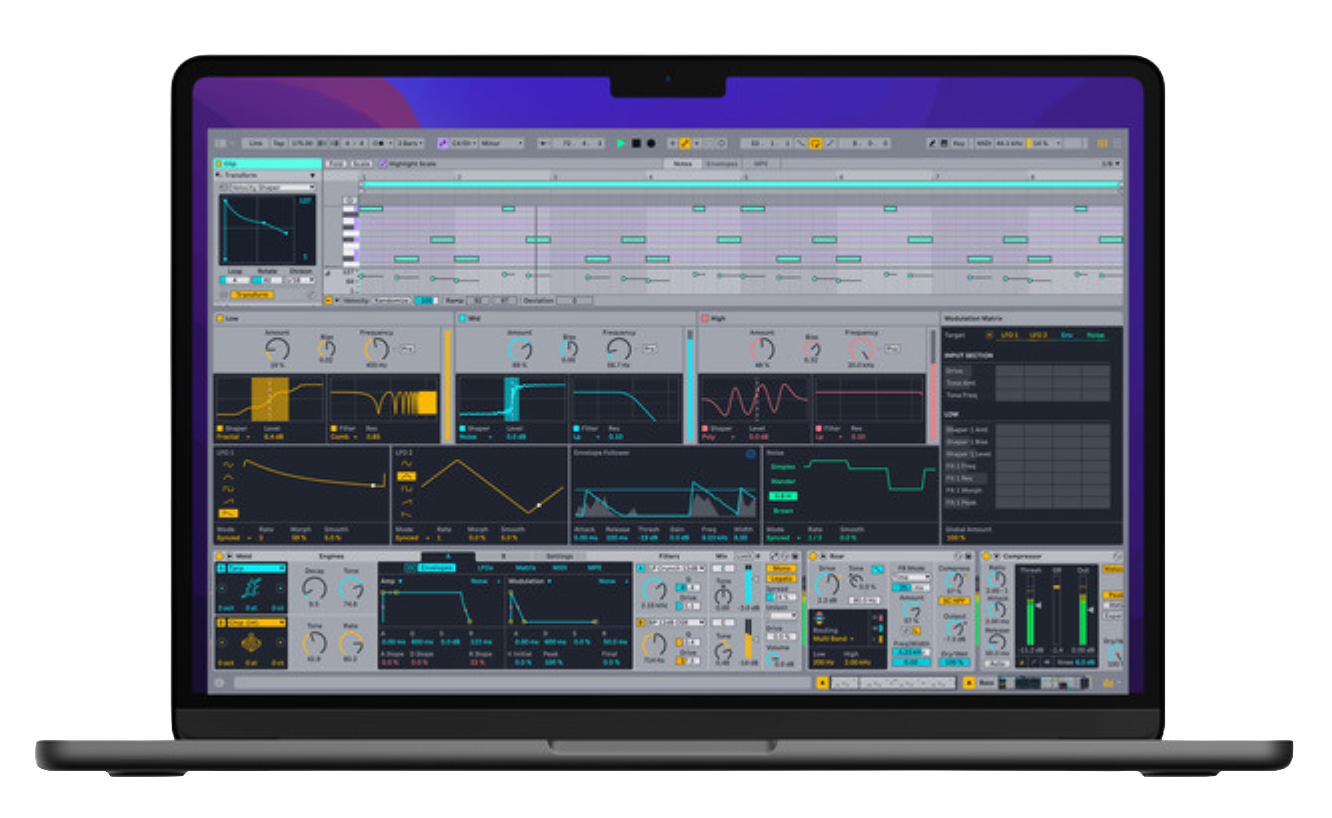Toggle the Meld device activator
The image size is (1332, 818).
tap(220, 556)
